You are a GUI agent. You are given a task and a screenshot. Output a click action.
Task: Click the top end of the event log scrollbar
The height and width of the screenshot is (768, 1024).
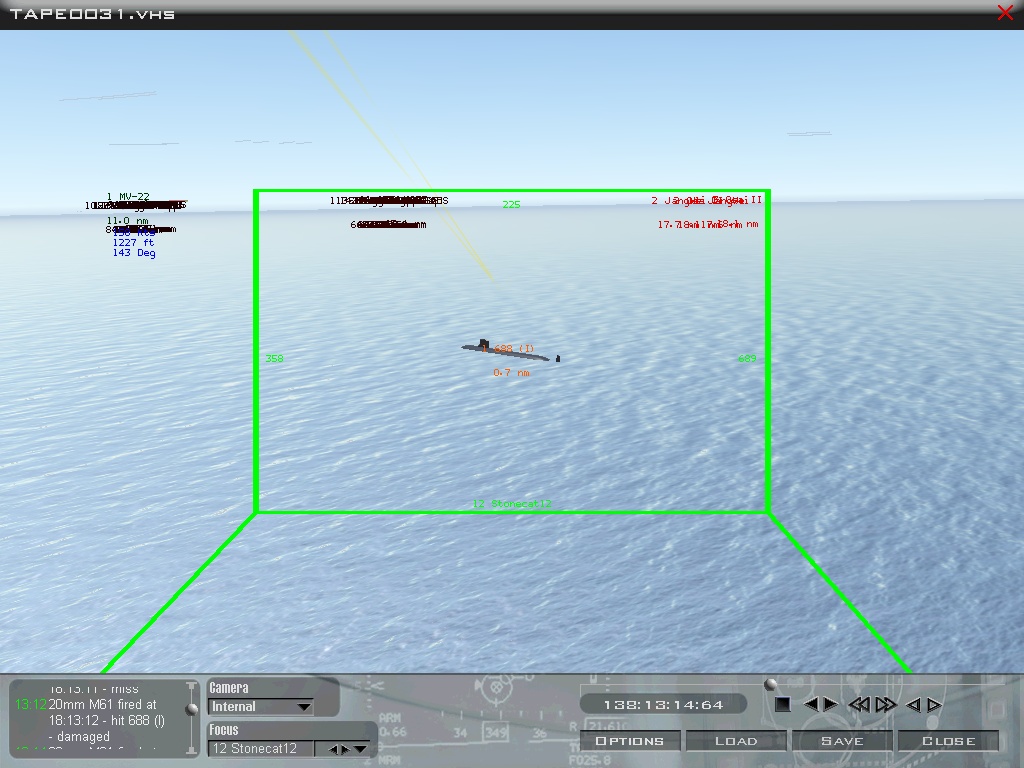[191, 686]
